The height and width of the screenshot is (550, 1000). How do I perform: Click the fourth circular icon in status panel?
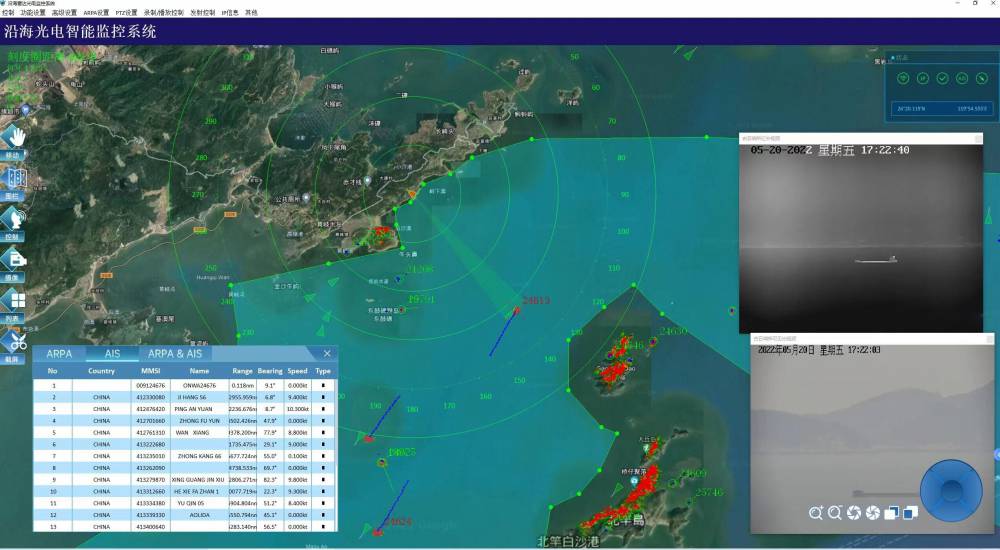pyautogui.click(x=962, y=78)
